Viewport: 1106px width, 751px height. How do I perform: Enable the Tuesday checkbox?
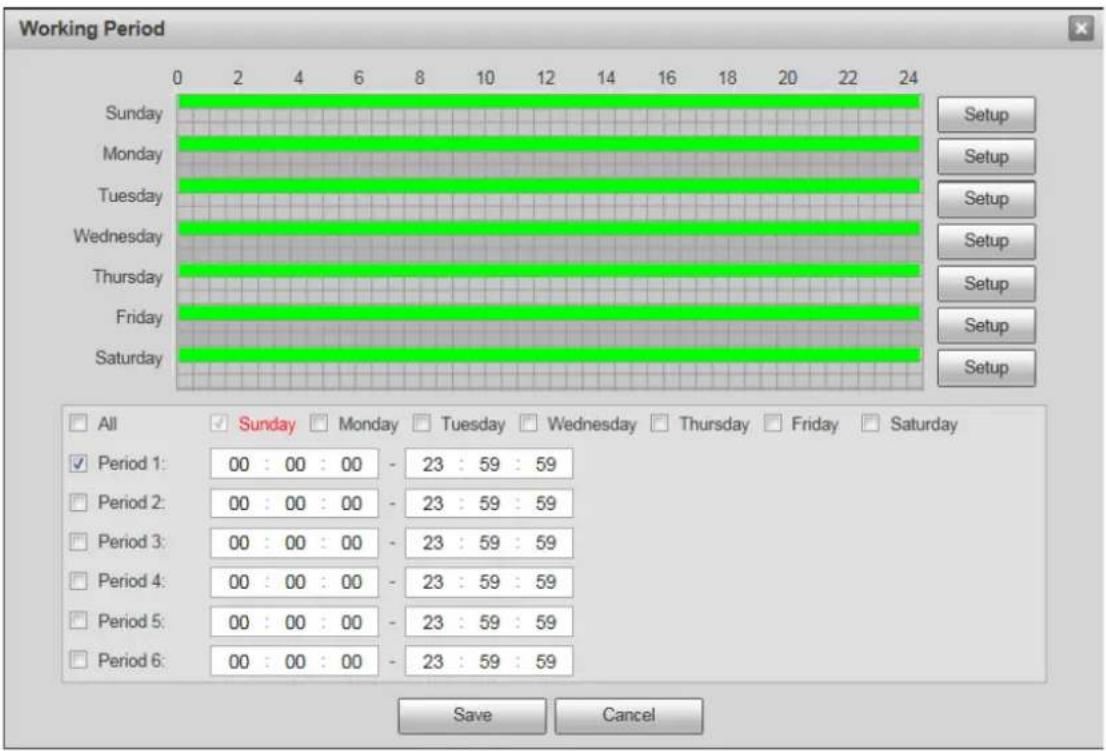pos(421,423)
